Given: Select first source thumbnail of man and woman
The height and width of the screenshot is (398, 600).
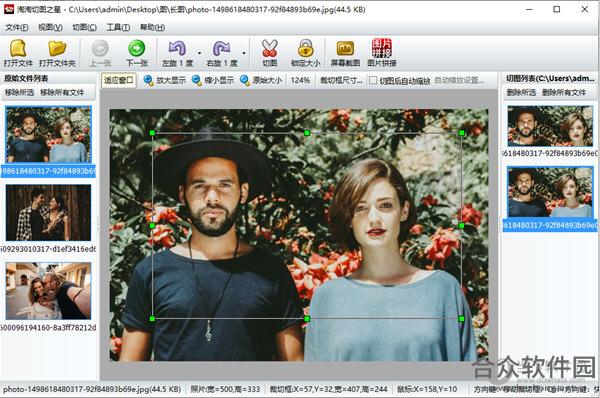Looking at the screenshot, I should [x=48, y=134].
